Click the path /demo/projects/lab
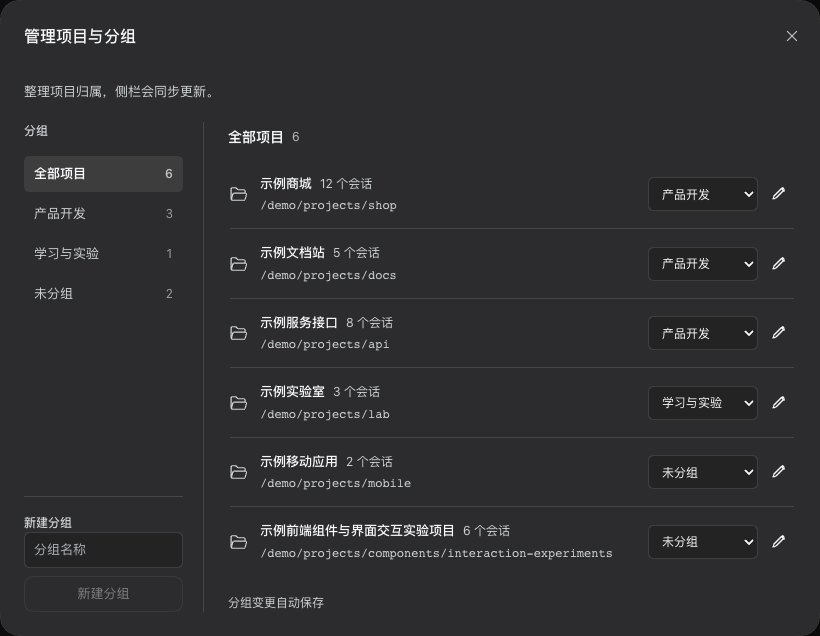This screenshot has width=820, height=636. click(x=325, y=414)
